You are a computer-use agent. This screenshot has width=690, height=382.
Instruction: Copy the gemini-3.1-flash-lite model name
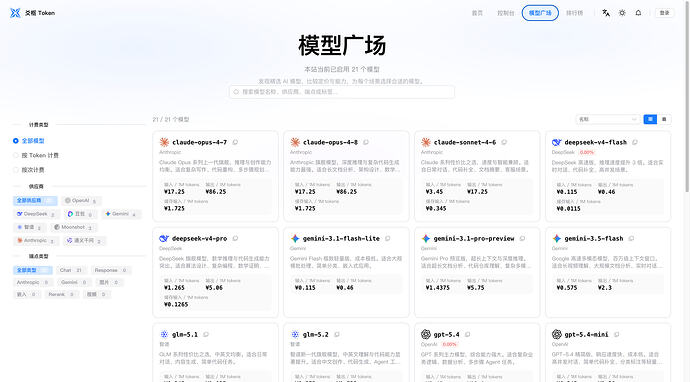(387, 239)
